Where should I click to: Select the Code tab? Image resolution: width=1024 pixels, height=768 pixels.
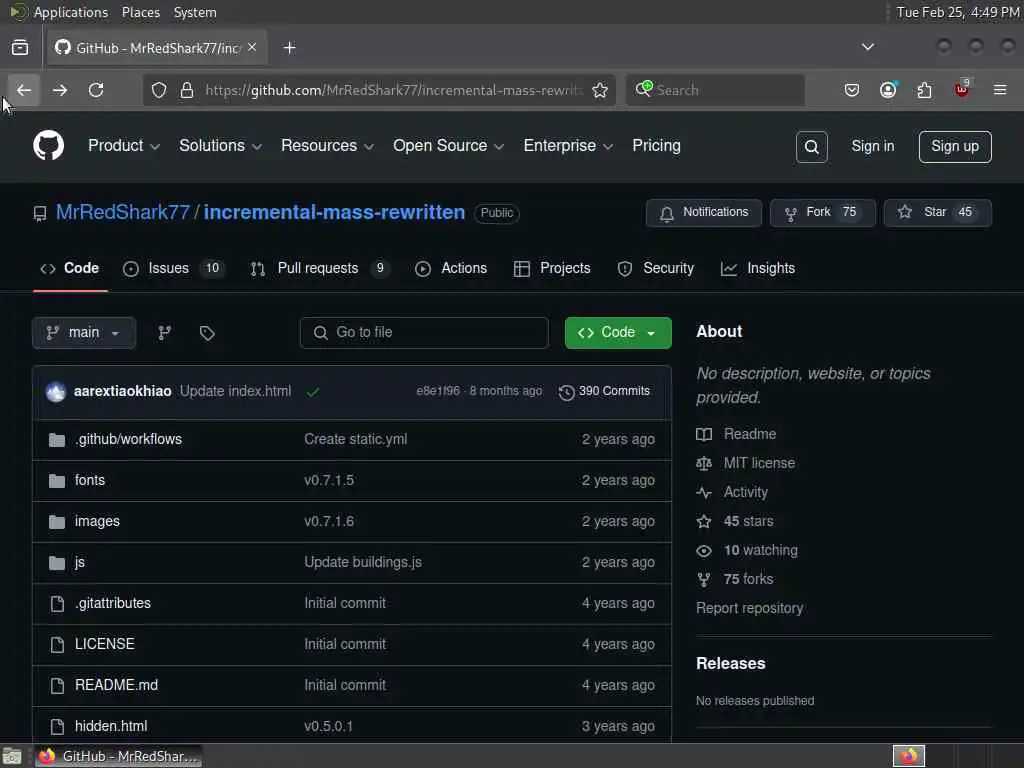[x=70, y=268]
